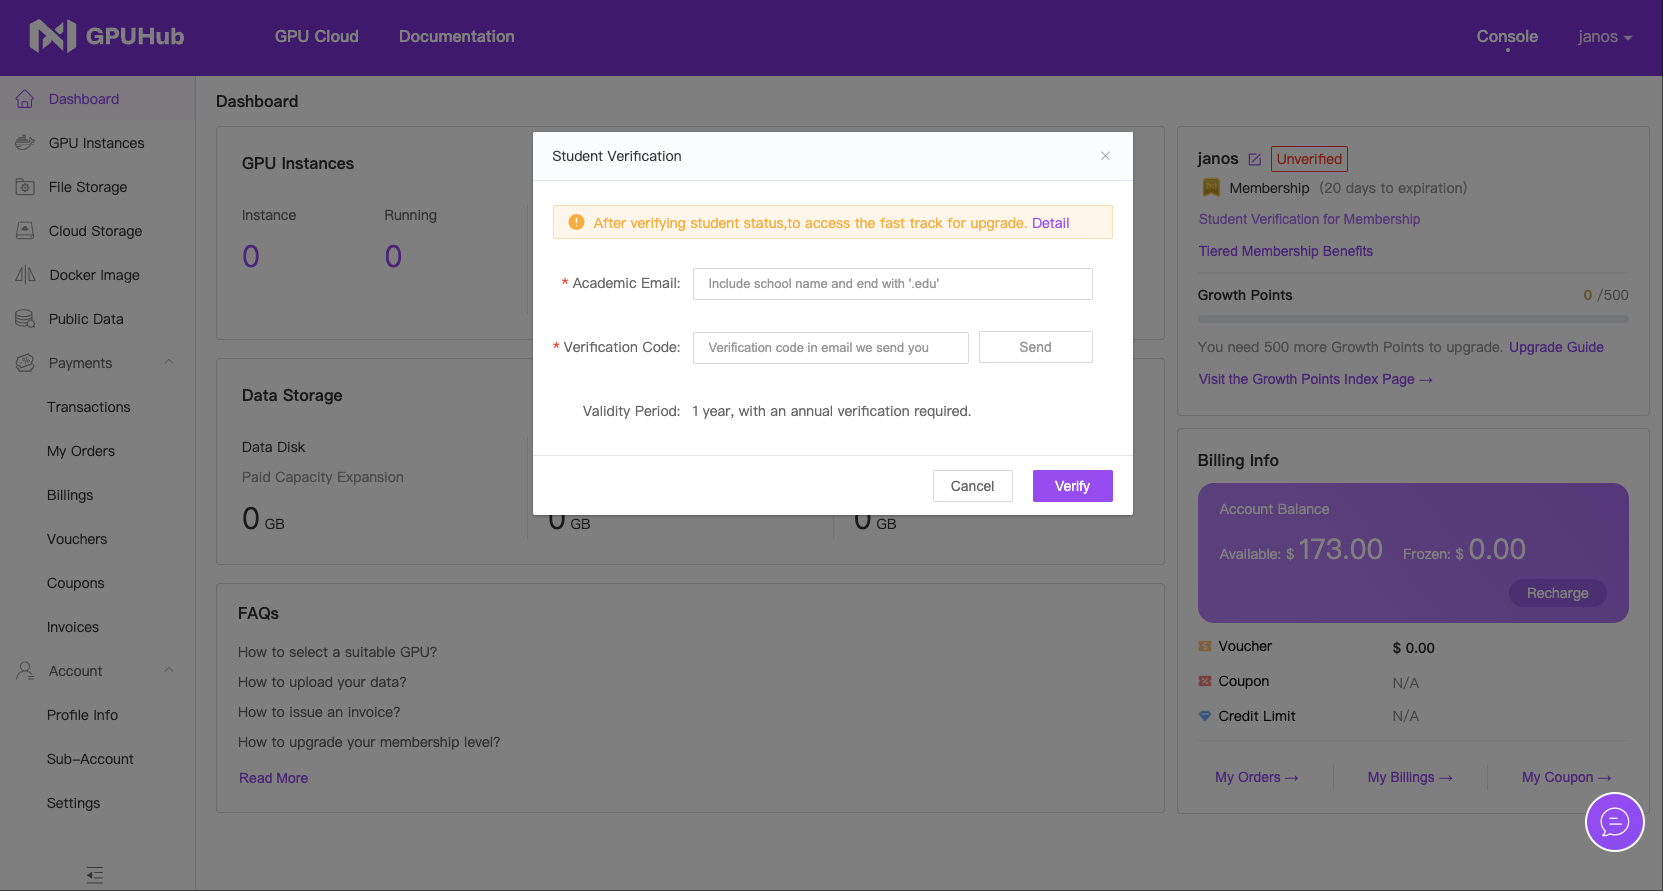Collapse the sidebar with the bottom icon

[x=95, y=875]
